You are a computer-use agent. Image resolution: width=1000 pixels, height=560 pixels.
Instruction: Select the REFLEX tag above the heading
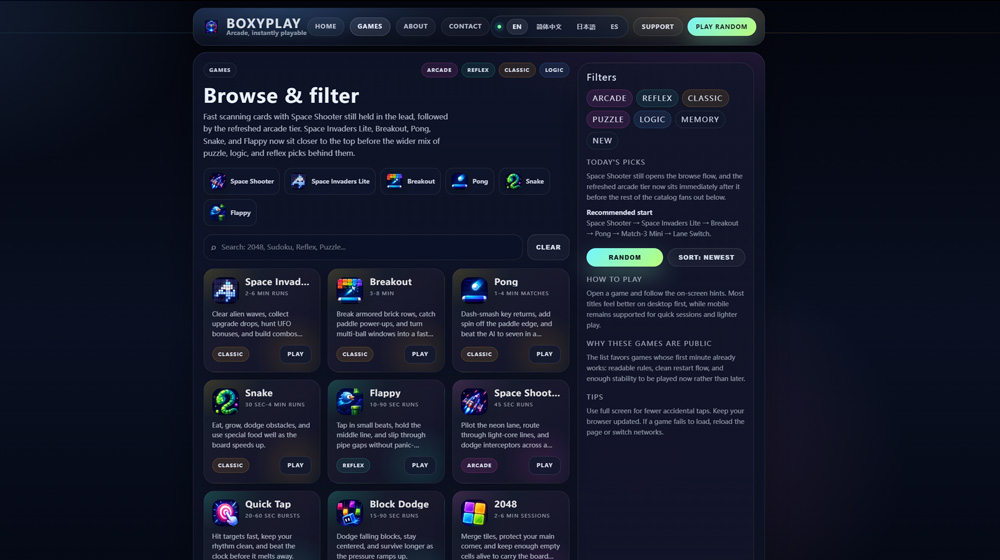coord(478,70)
